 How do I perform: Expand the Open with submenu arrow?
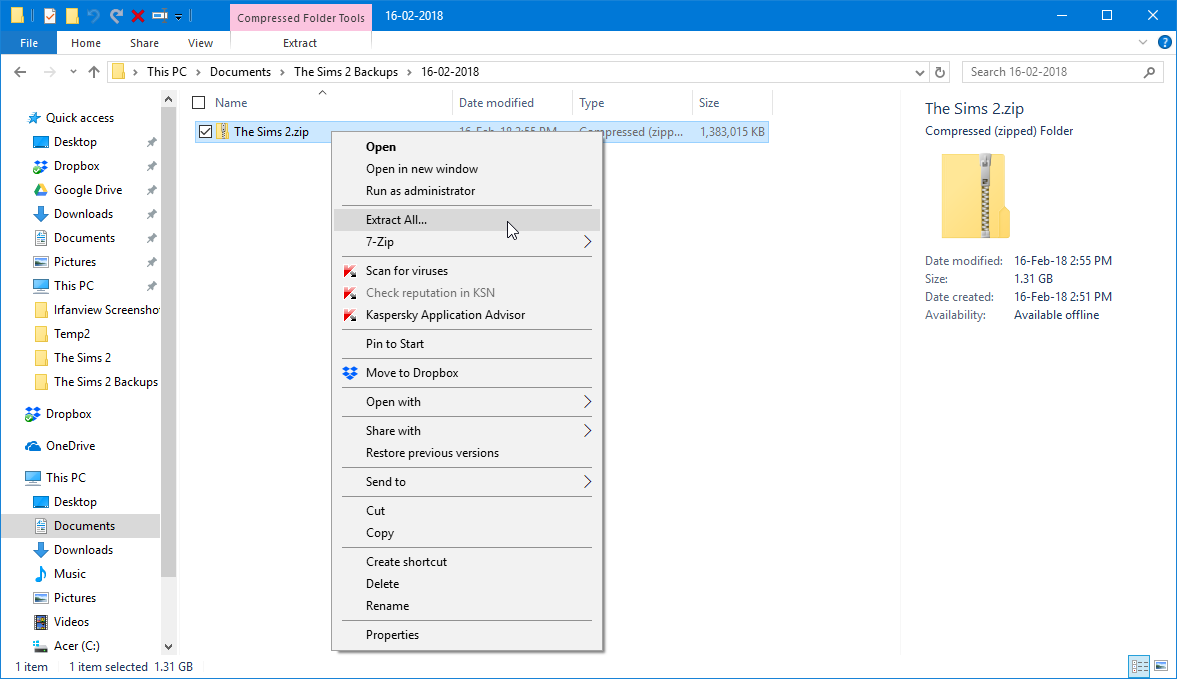click(588, 402)
